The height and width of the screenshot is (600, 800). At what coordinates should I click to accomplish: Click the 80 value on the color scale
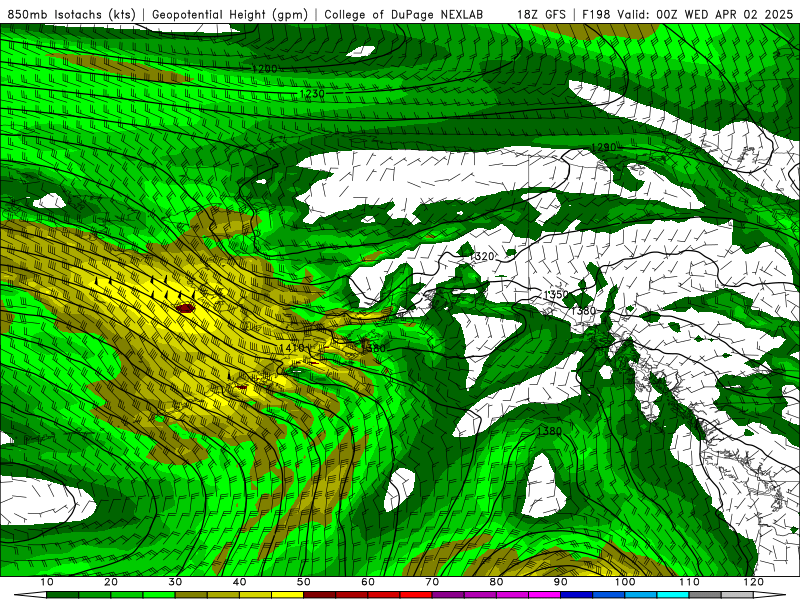[x=496, y=582]
